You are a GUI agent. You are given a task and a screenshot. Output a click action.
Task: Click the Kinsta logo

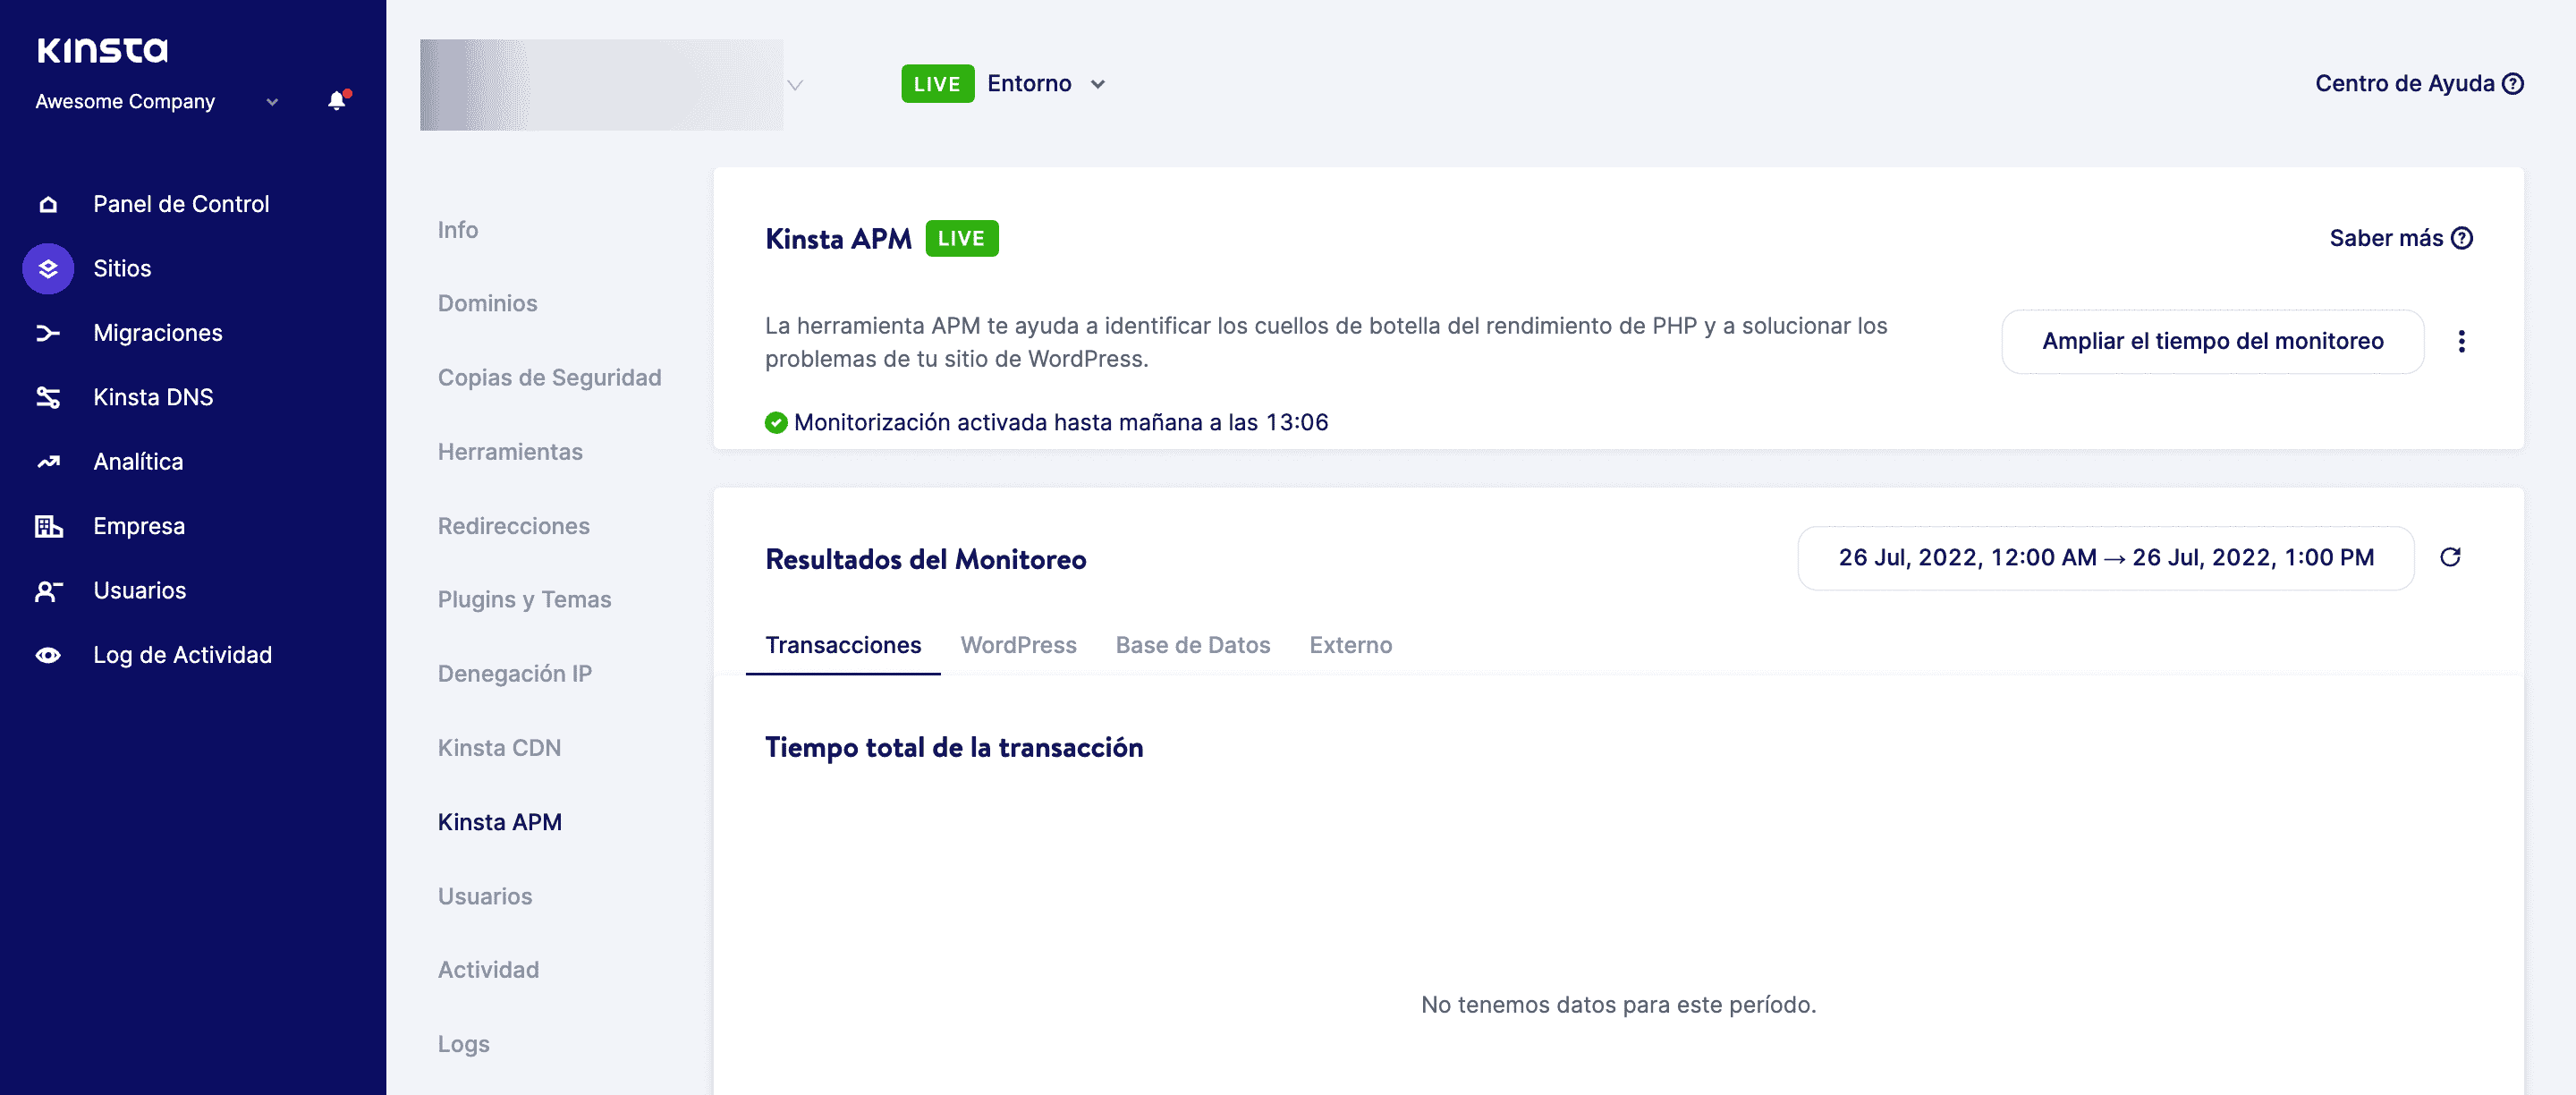pos(103,49)
